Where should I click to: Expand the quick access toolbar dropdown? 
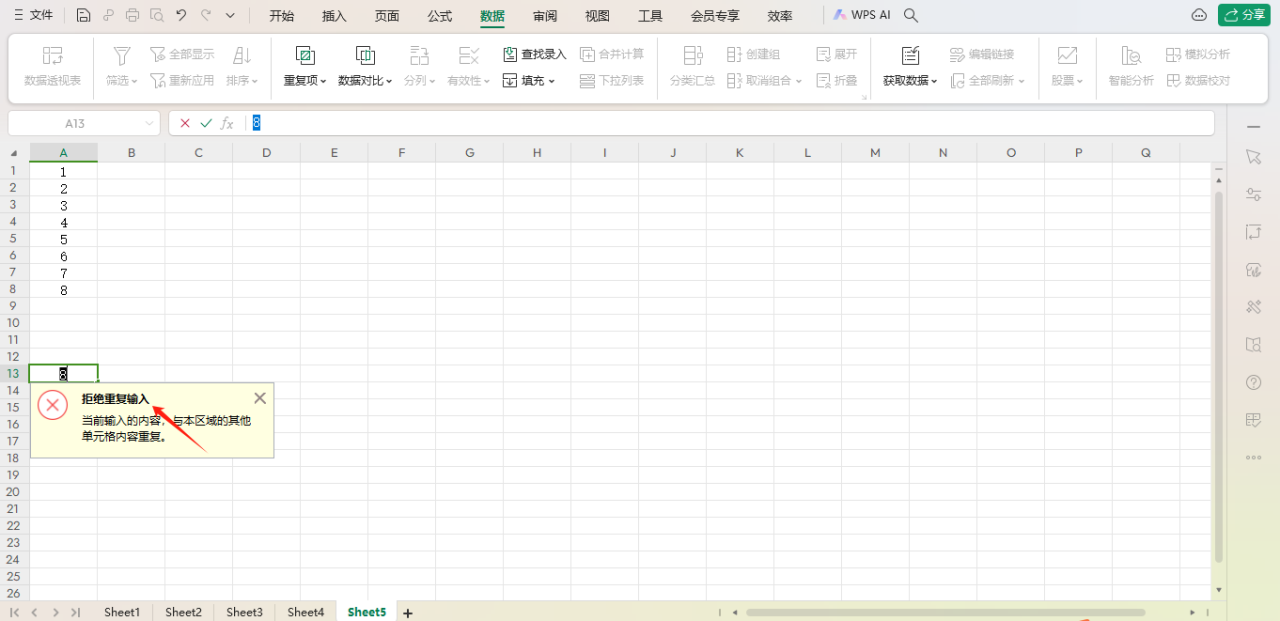click(x=231, y=16)
